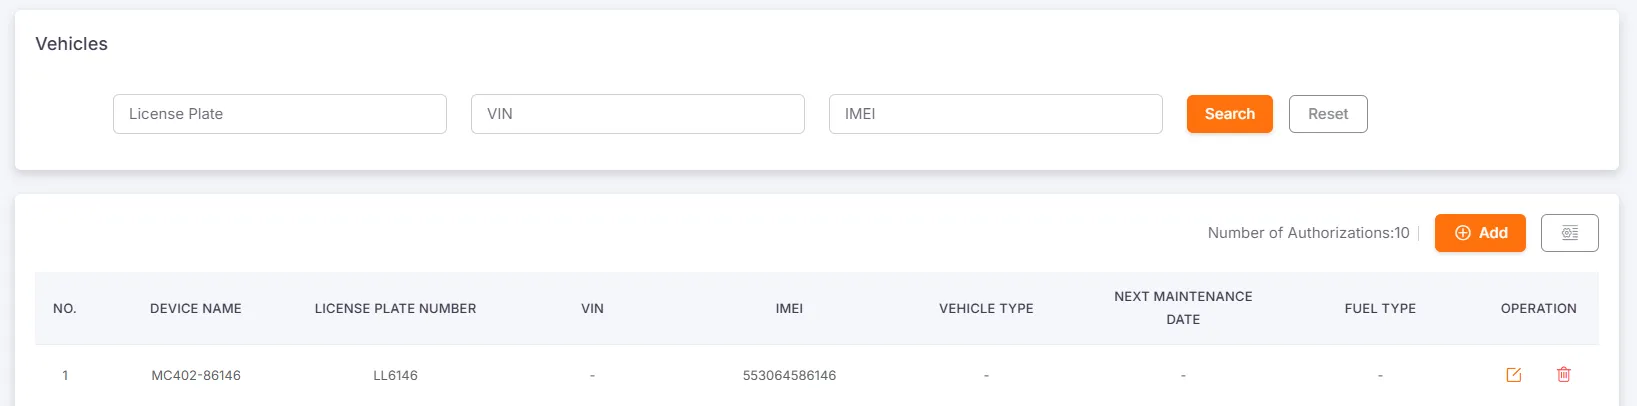The image size is (1637, 406).
Task: Click the LICENSE PLATE NUMBER column header
Action: [395, 309]
